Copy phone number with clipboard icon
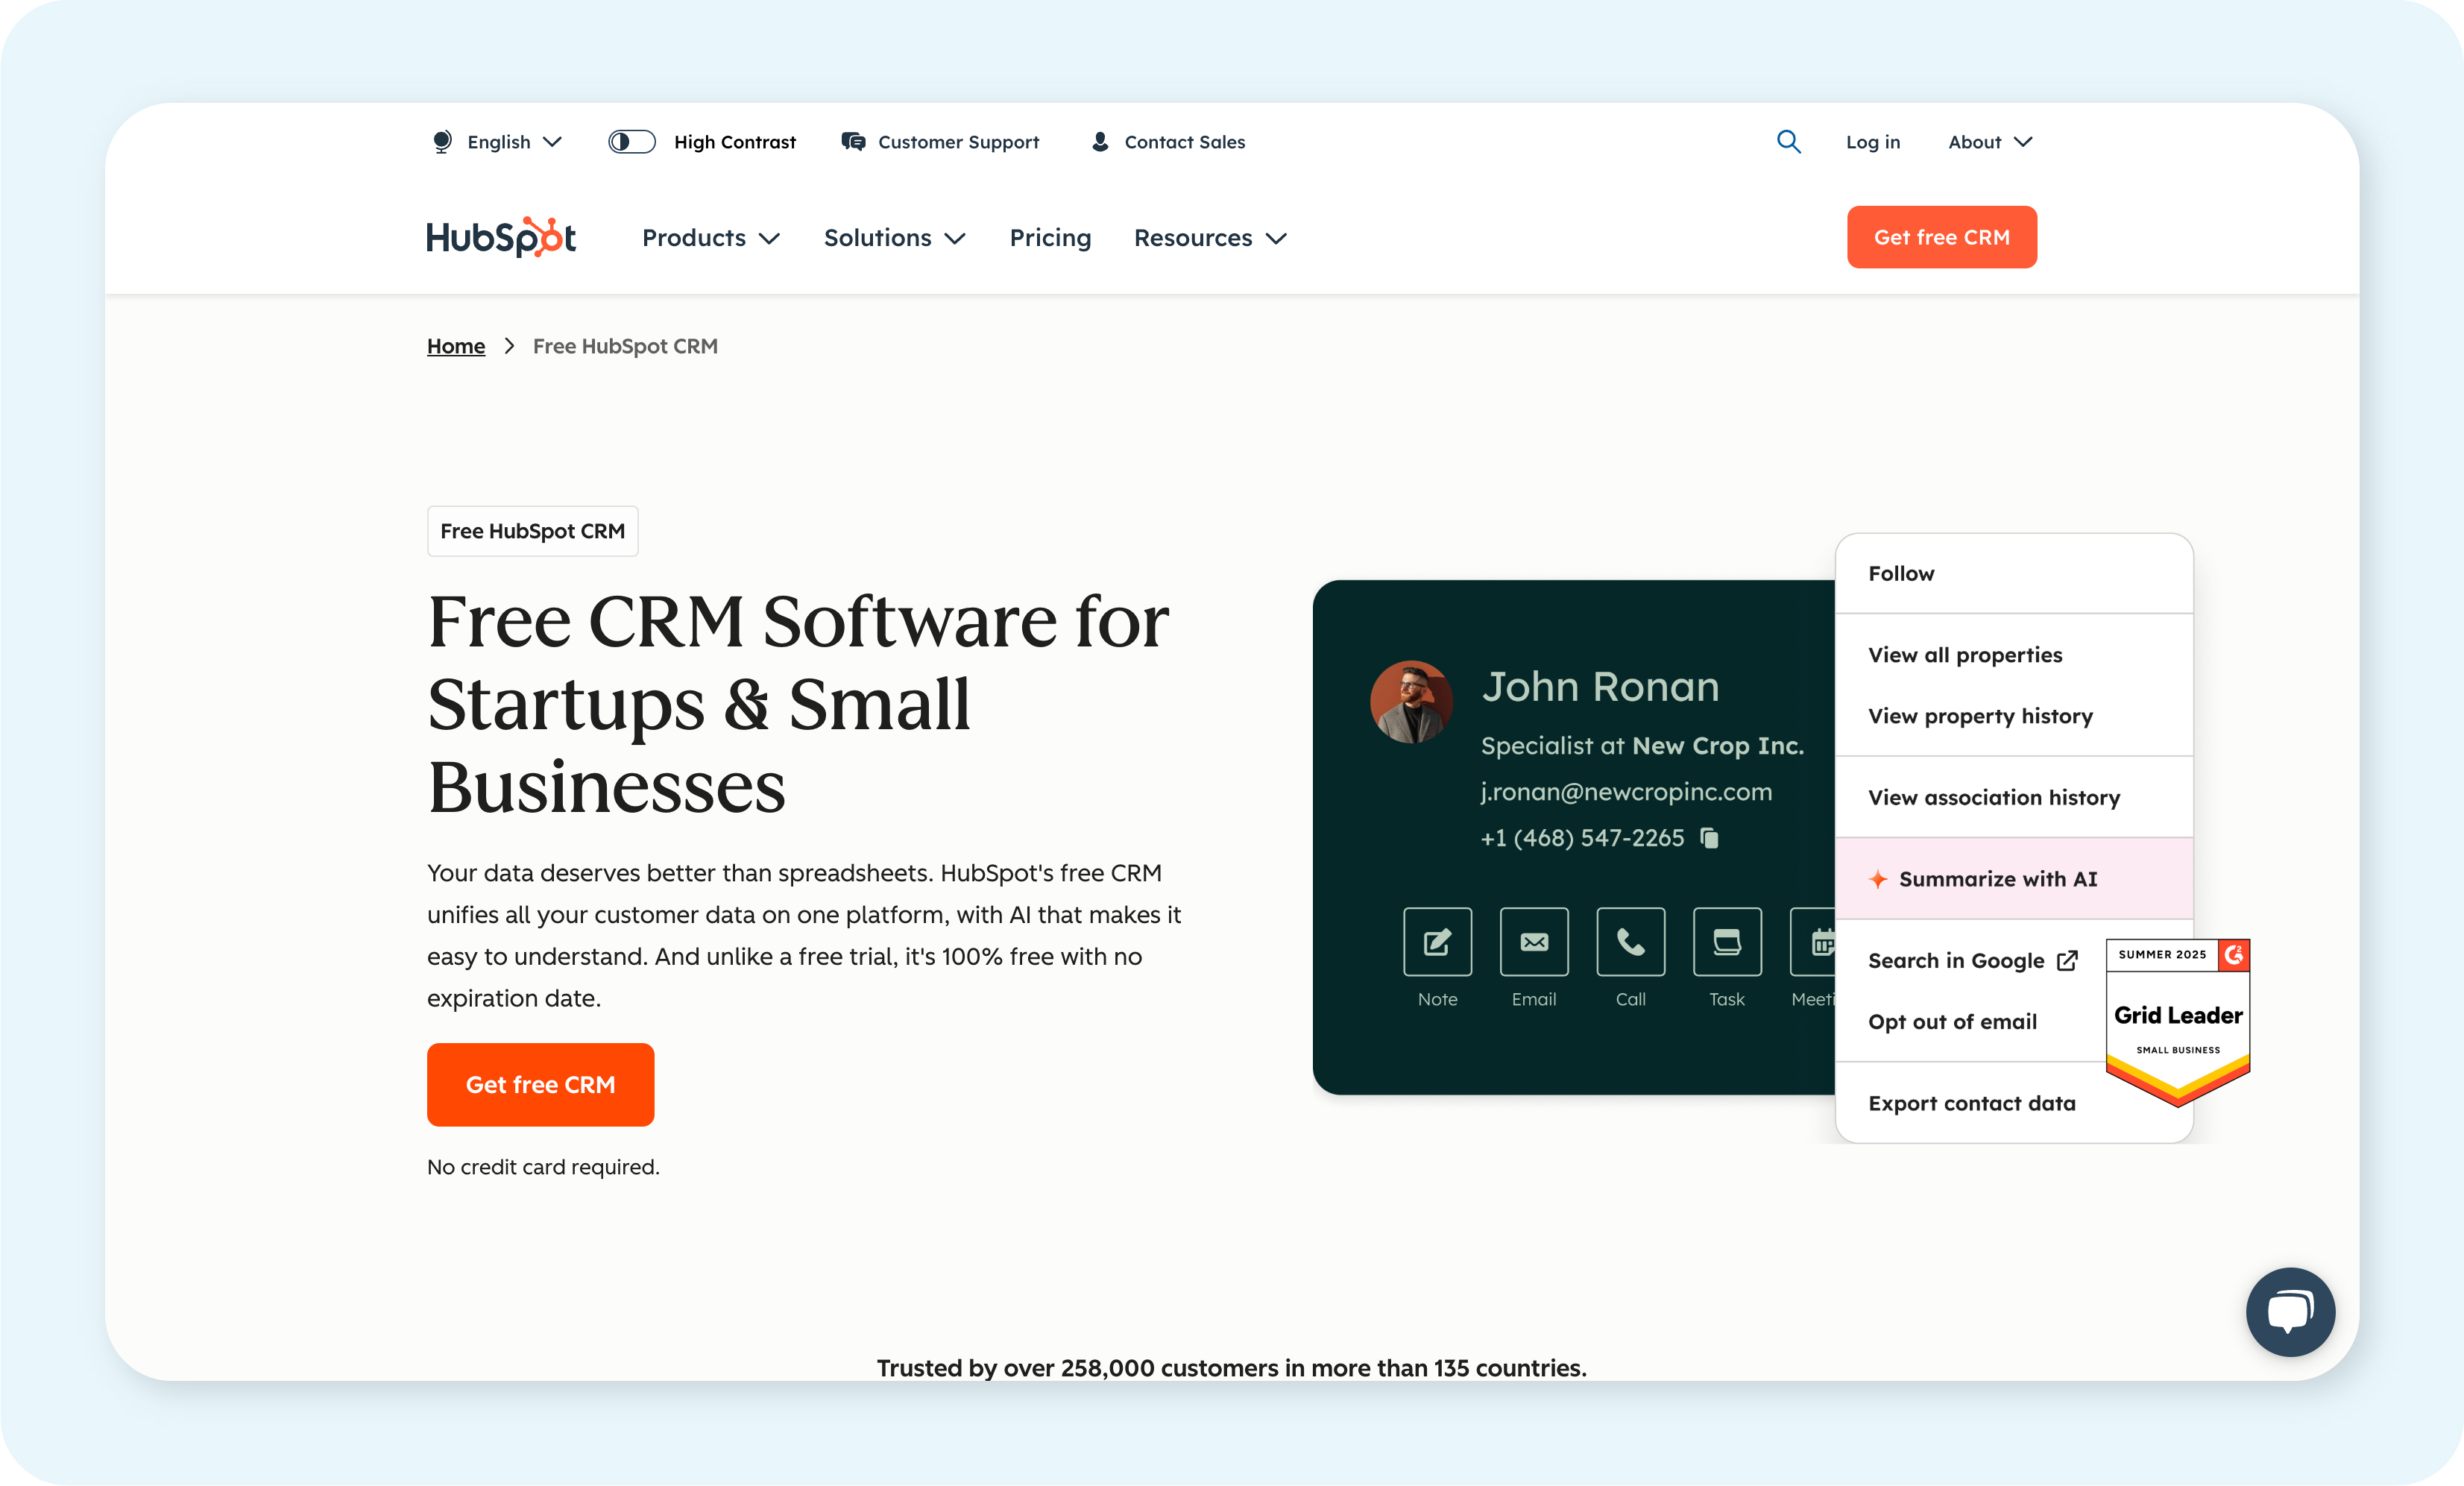The width and height of the screenshot is (2464, 1486). pyautogui.click(x=1710, y=838)
